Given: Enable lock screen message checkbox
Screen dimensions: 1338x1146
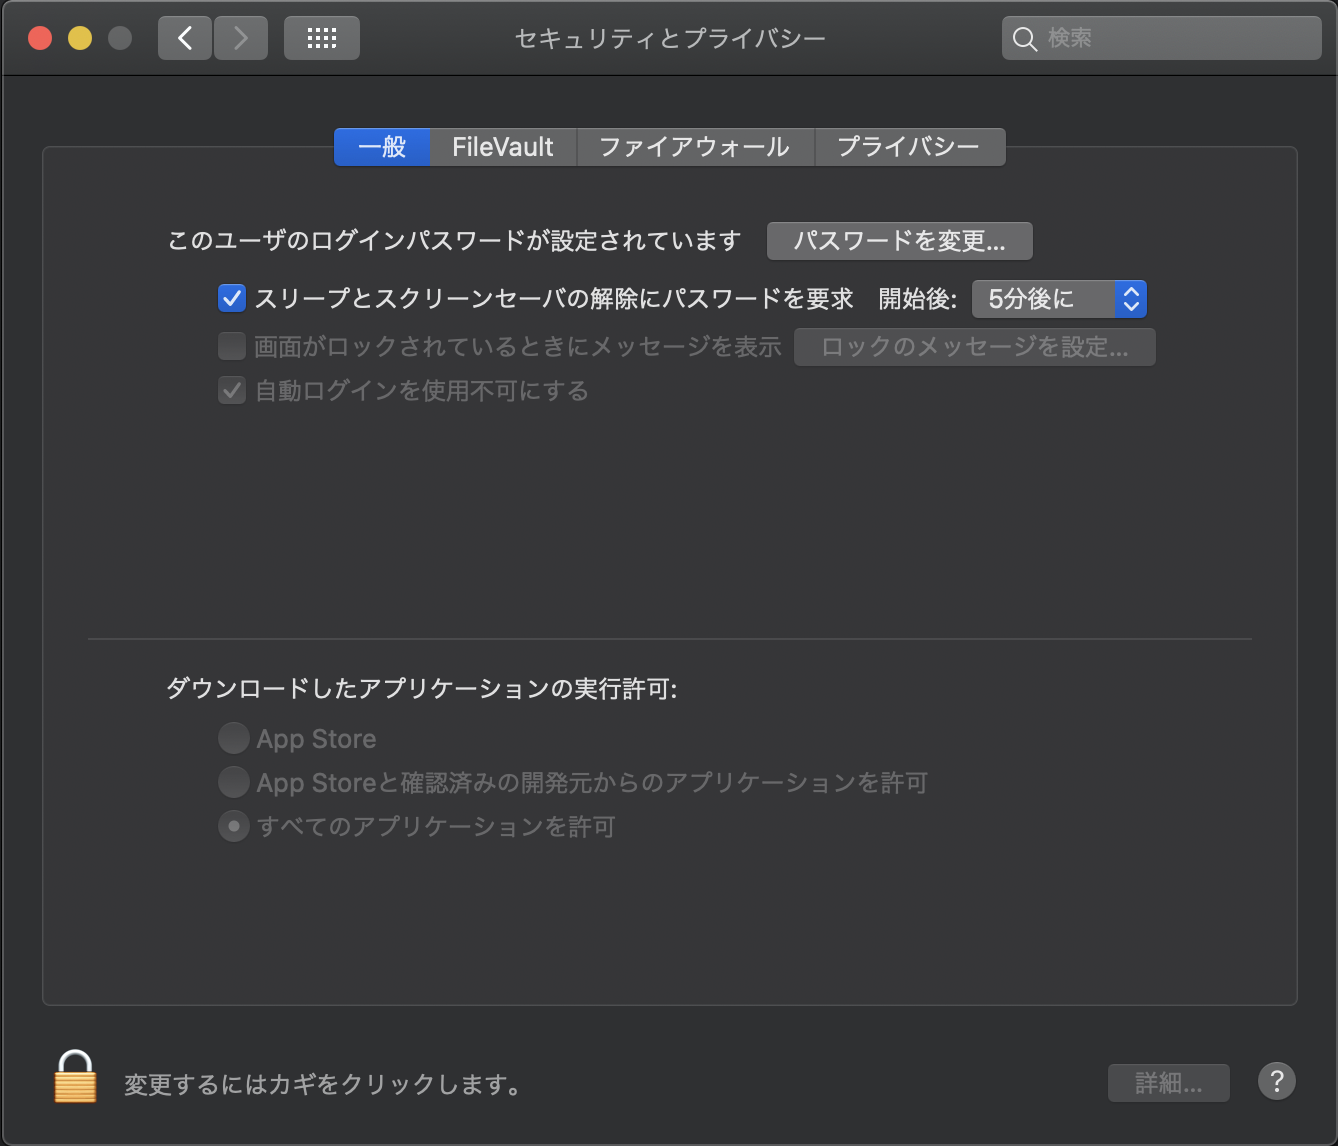Looking at the screenshot, I should pos(232,346).
